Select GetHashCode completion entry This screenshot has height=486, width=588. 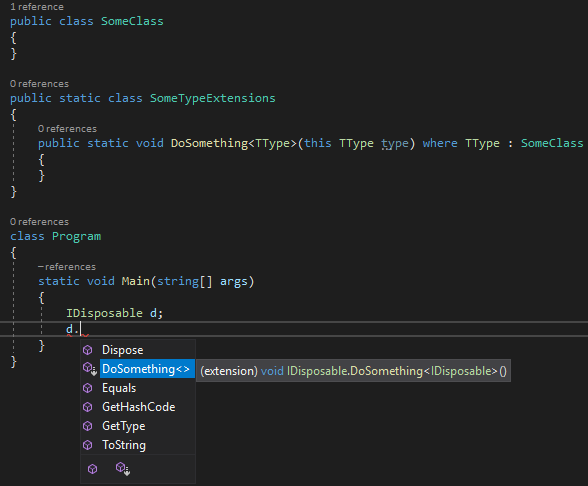[x=138, y=407]
